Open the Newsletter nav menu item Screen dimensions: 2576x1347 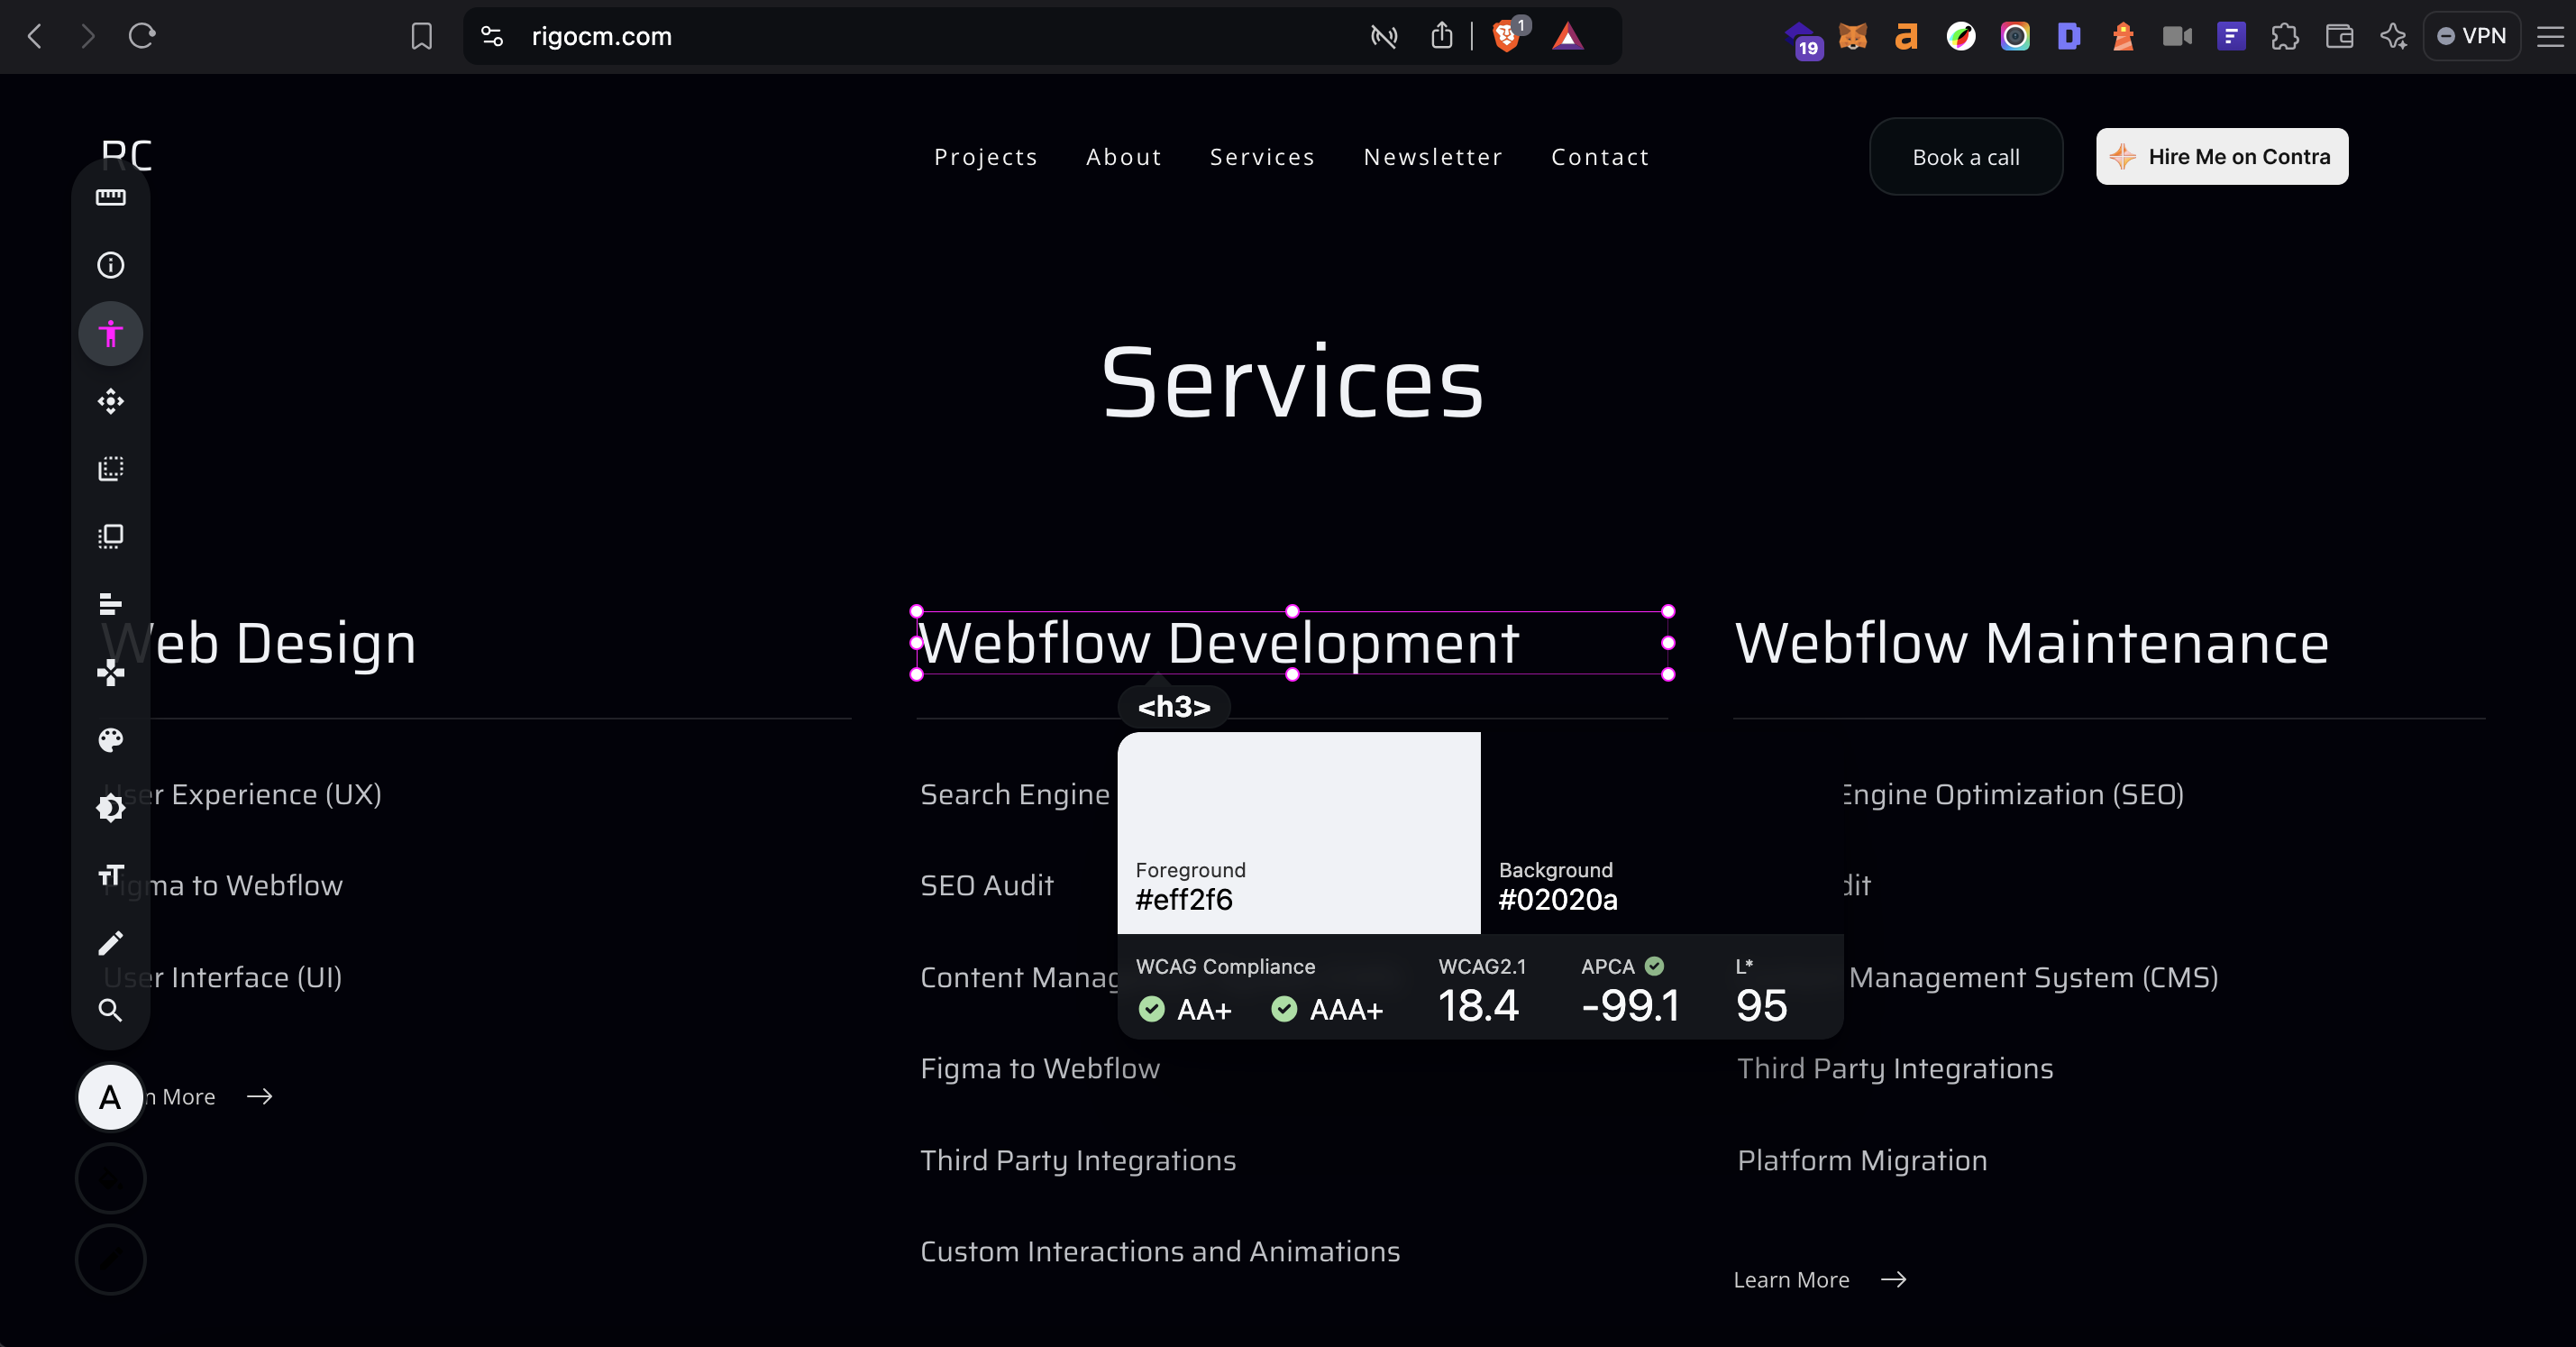1432,157
